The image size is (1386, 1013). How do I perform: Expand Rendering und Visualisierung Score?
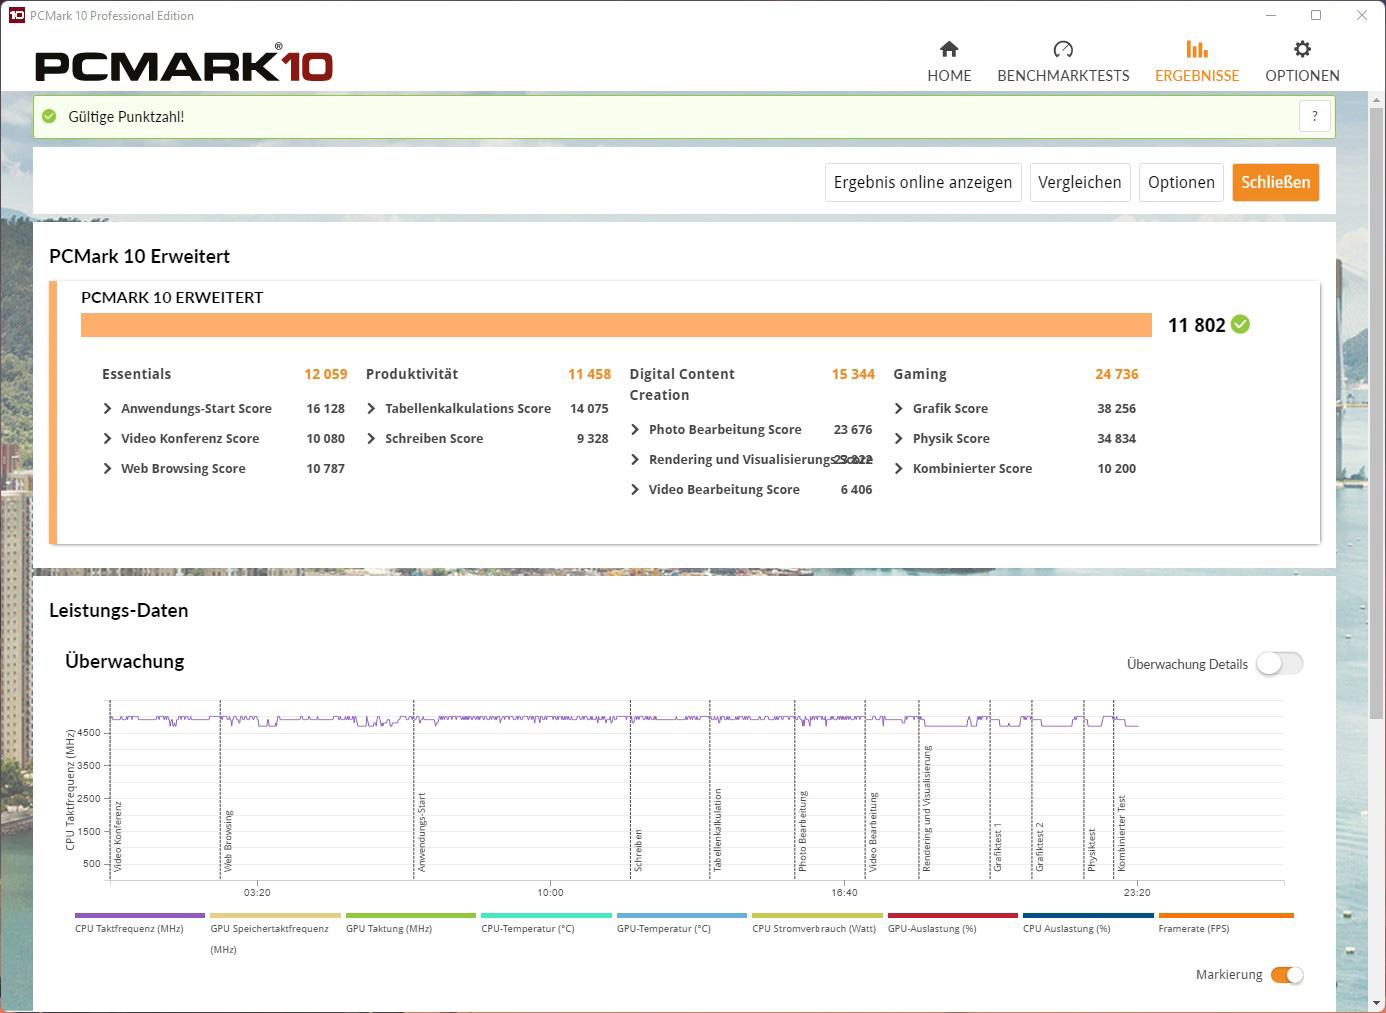click(635, 459)
